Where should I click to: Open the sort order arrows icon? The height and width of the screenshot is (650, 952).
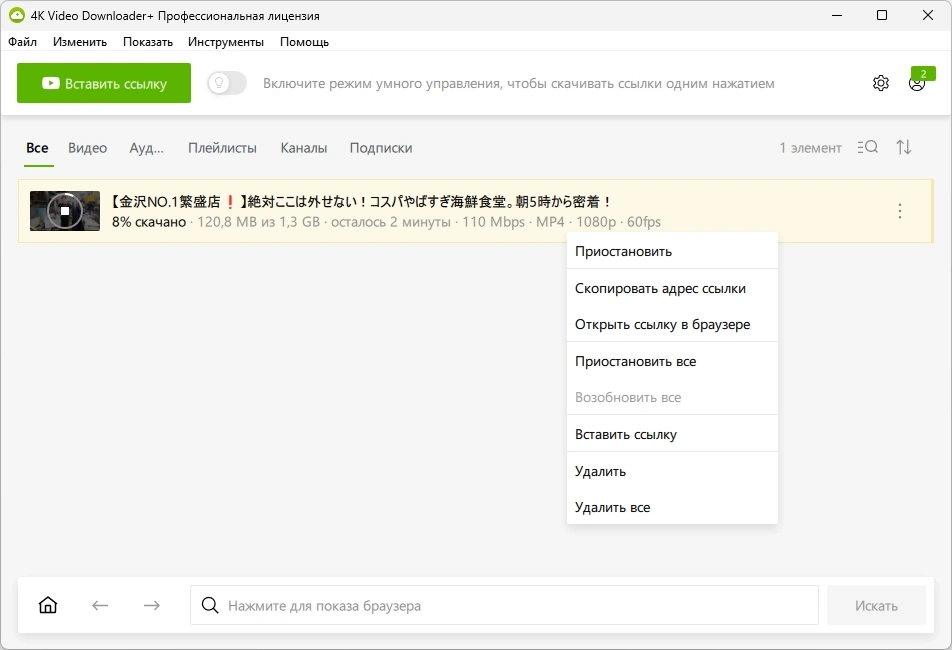(x=903, y=147)
